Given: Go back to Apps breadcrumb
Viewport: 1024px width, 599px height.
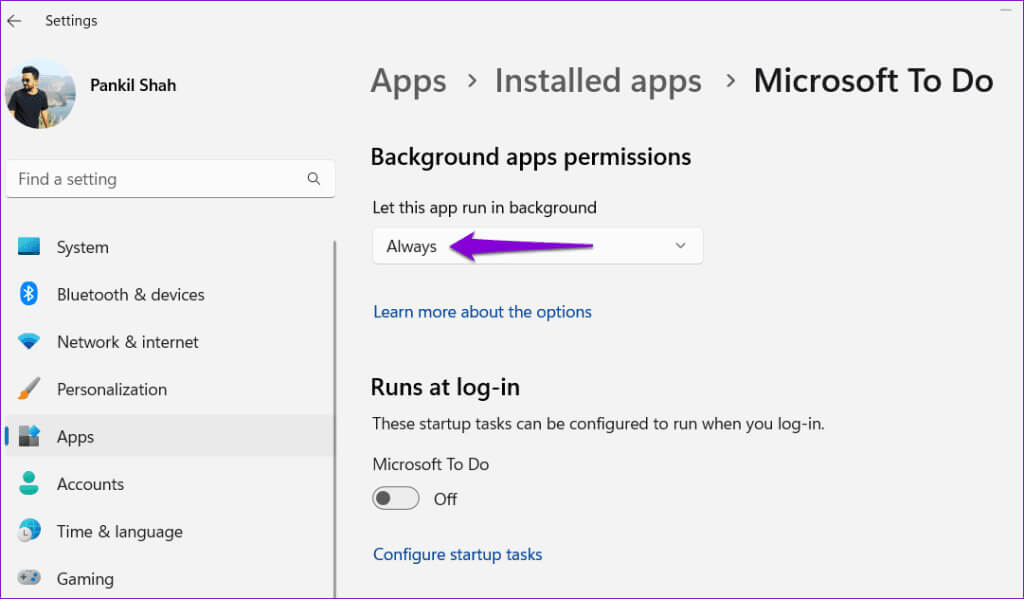Looking at the screenshot, I should 408,82.
